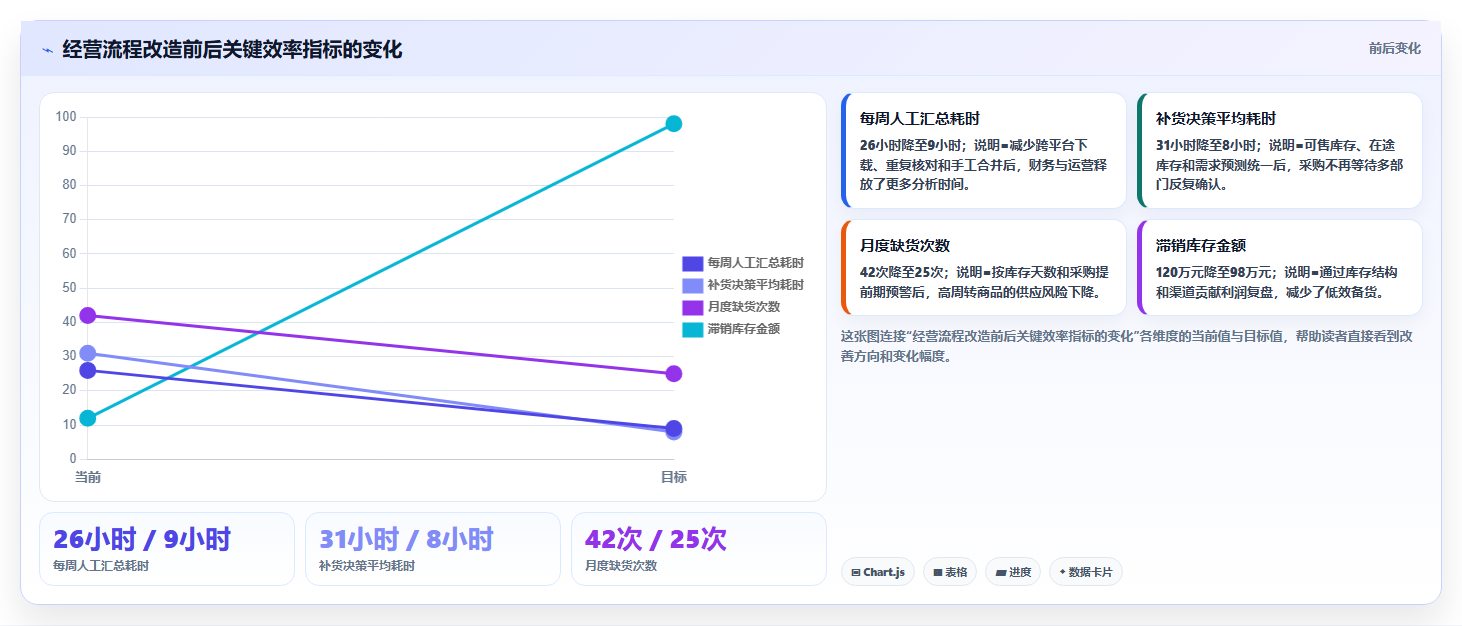Click the 月度缺货次数 legend label
This screenshot has height=626, width=1462.
coord(743,307)
